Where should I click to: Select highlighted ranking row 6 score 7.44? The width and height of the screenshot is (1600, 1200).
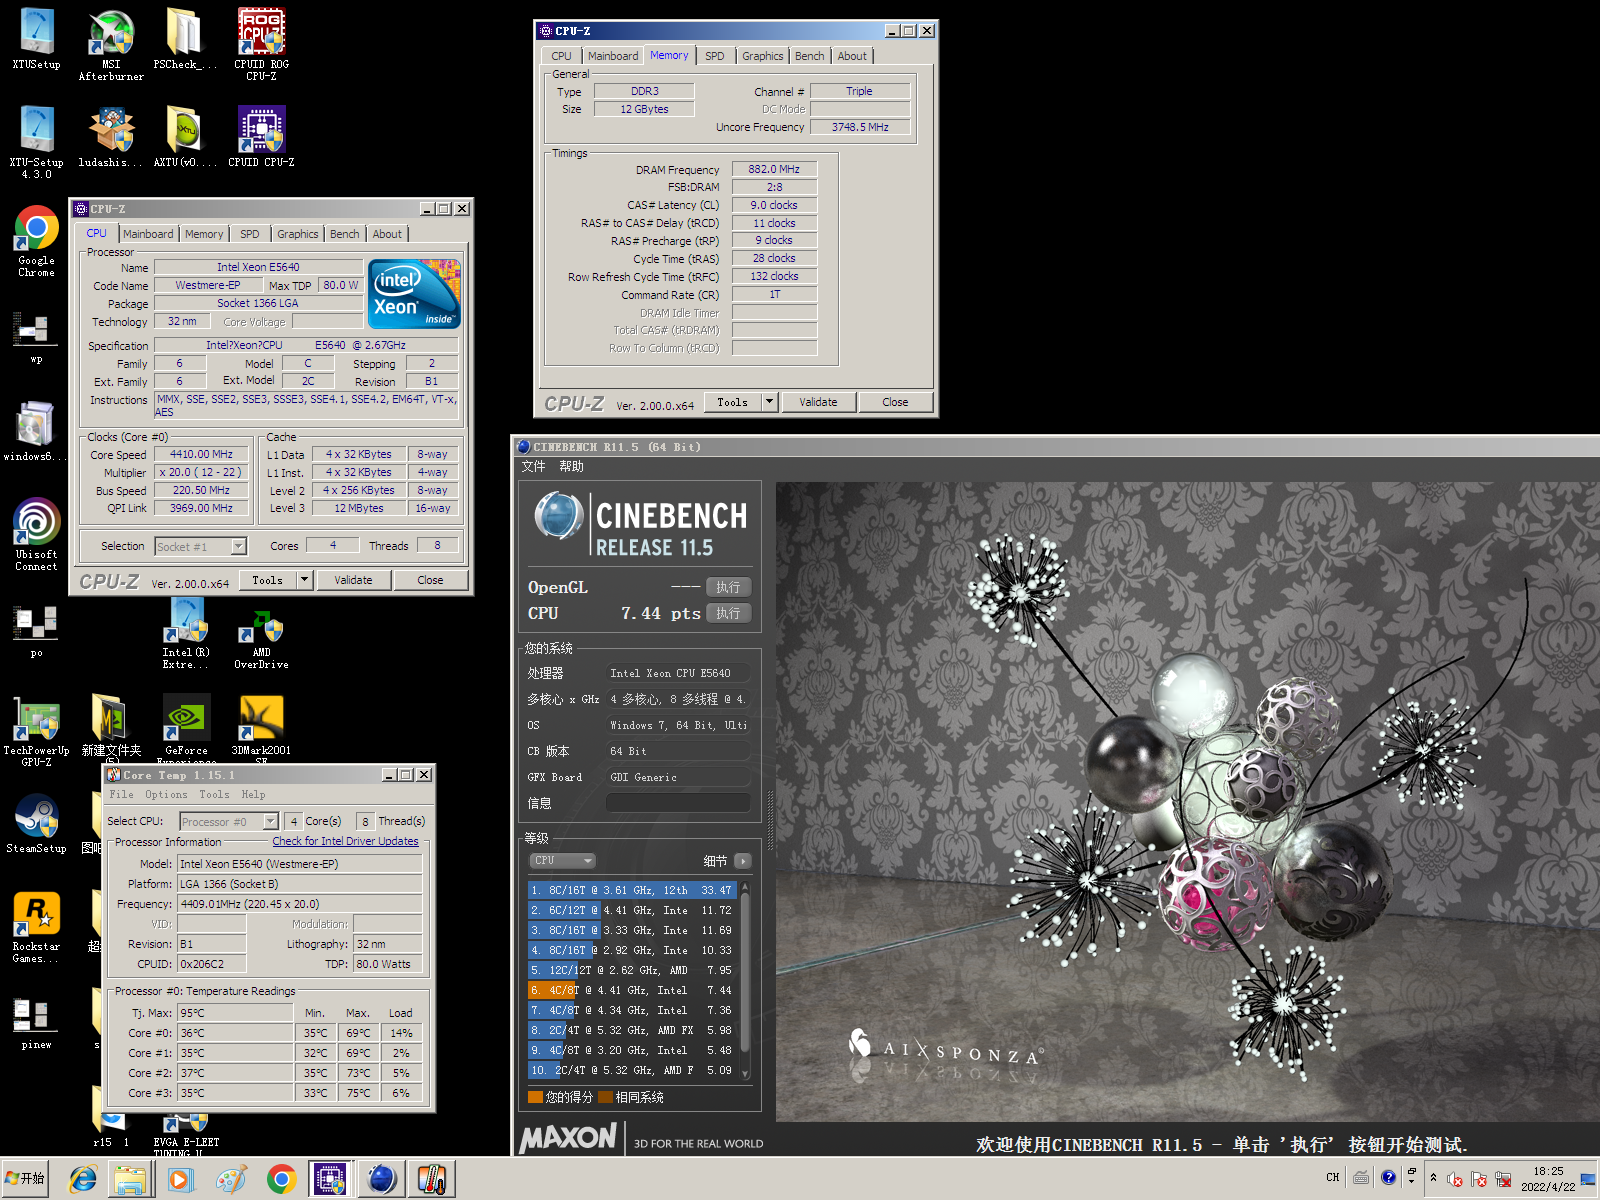632,990
